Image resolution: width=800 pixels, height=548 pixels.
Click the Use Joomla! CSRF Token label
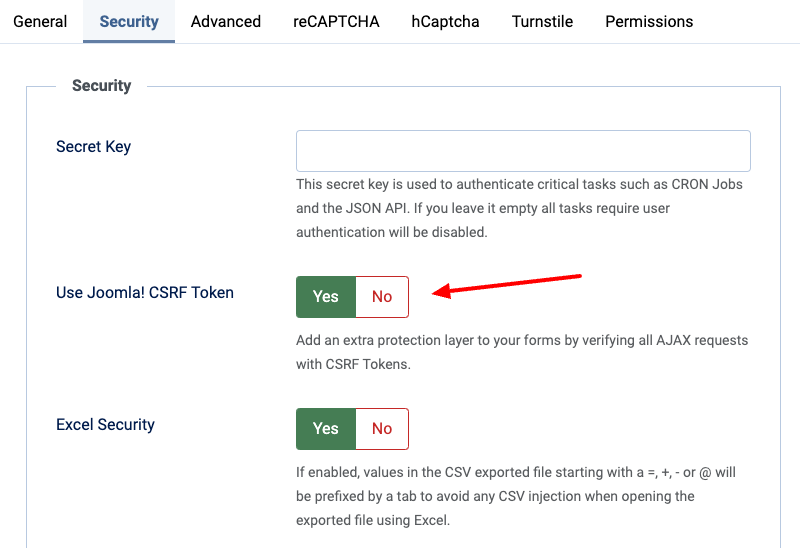coord(145,293)
